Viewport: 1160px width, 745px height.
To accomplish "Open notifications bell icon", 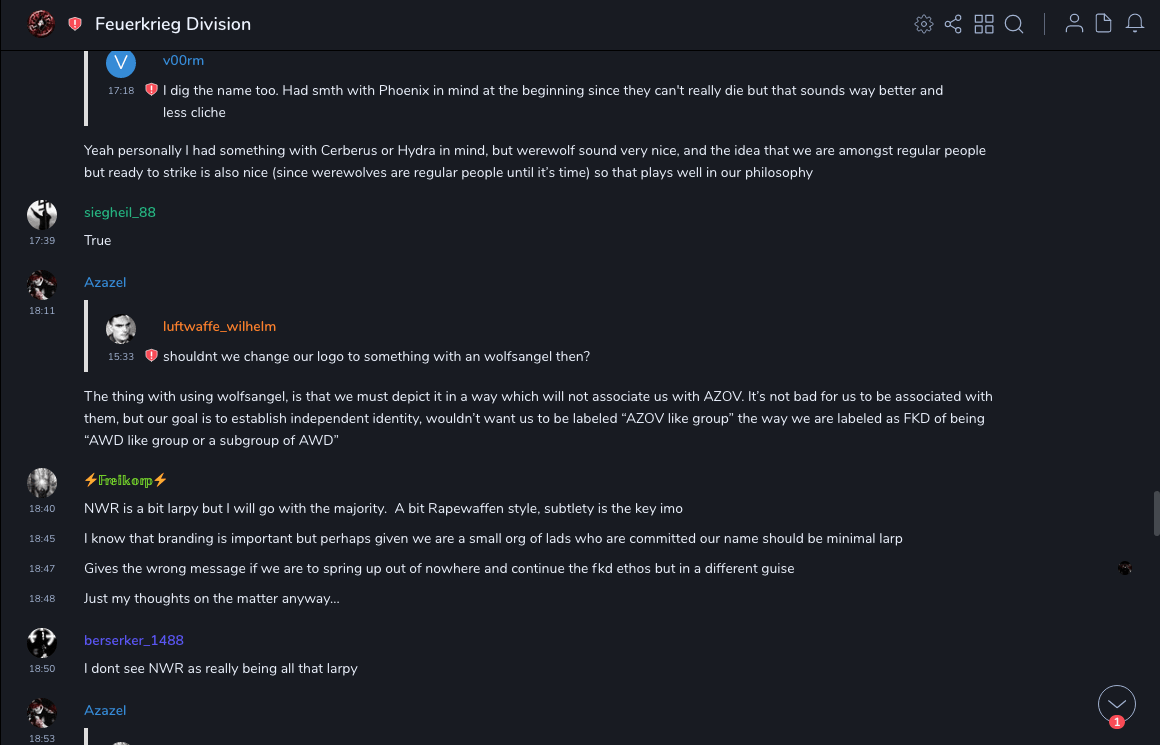I will tap(1135, 24).
